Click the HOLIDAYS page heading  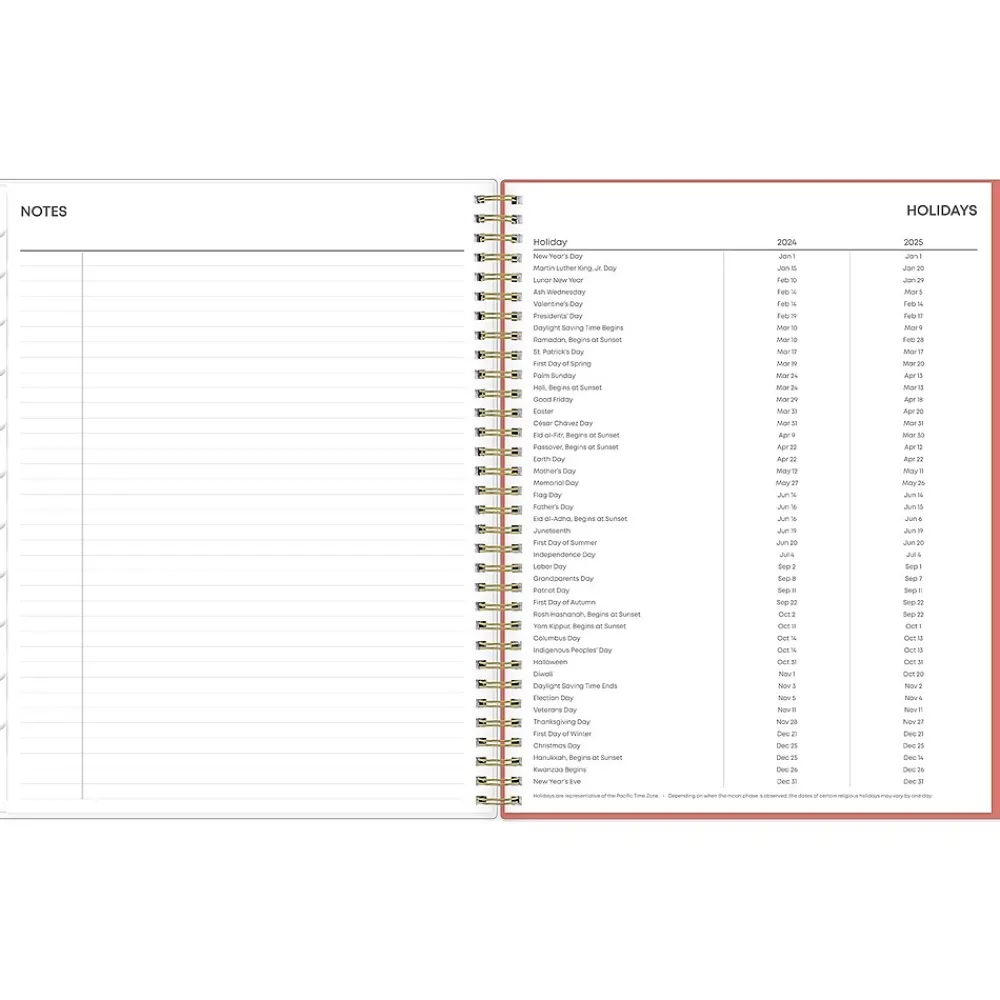[941, 211]
